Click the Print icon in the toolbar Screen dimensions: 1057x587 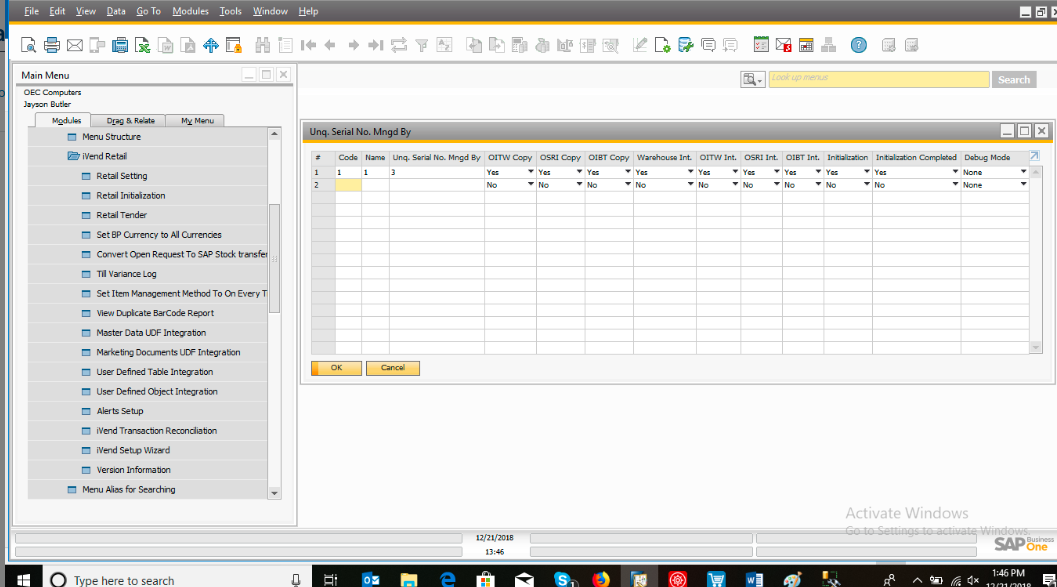(x=52, y=45)
